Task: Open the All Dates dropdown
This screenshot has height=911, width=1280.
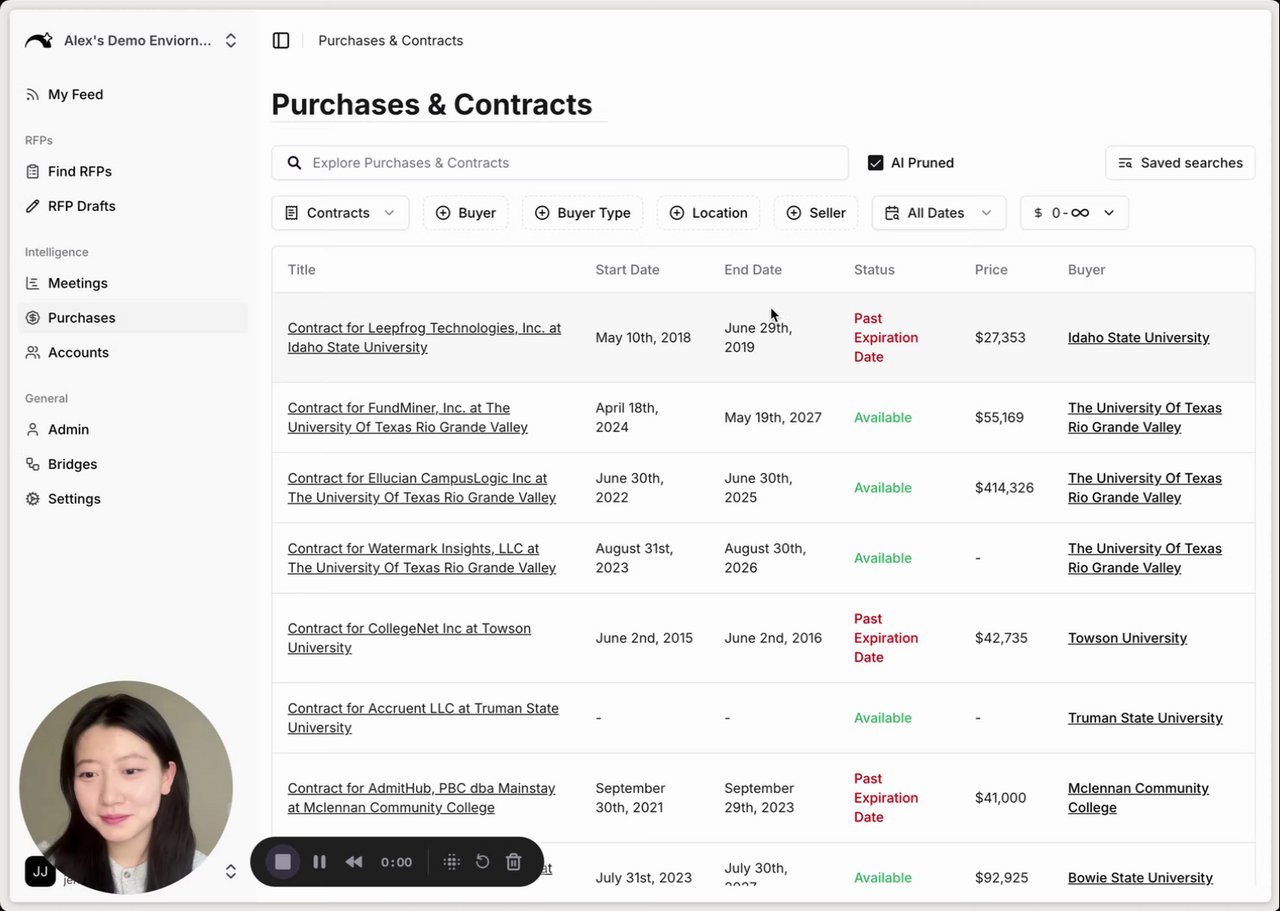Action: click(x=938, y=213)
